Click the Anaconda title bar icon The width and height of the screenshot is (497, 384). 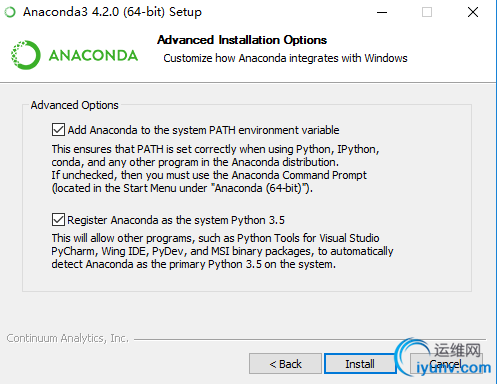(x=10, y=12)
